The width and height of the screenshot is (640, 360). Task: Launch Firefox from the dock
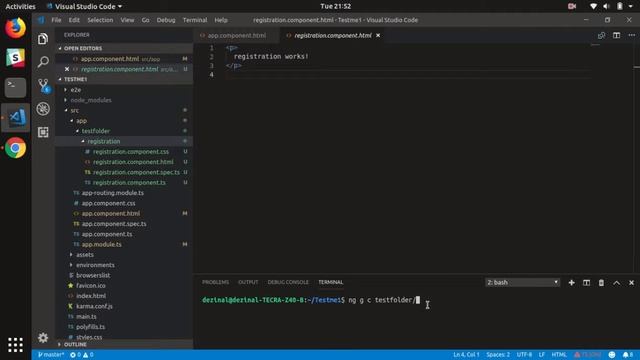click(16, 28)
